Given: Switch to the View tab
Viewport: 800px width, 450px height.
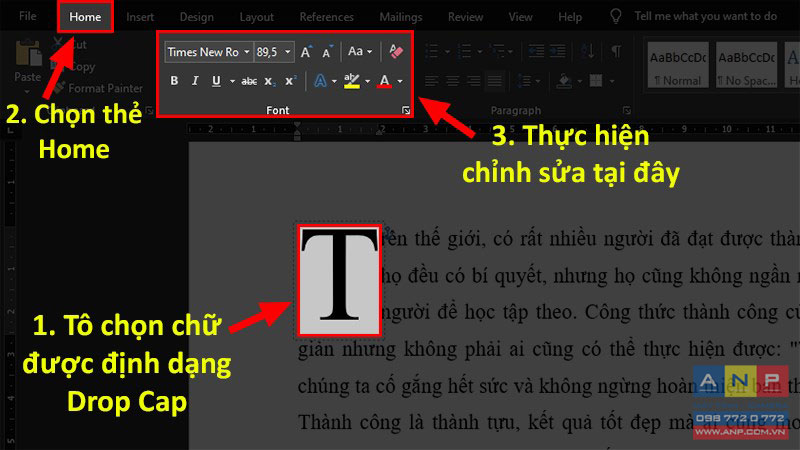Looking at the screenshot, I should click(x=520, y=17).
